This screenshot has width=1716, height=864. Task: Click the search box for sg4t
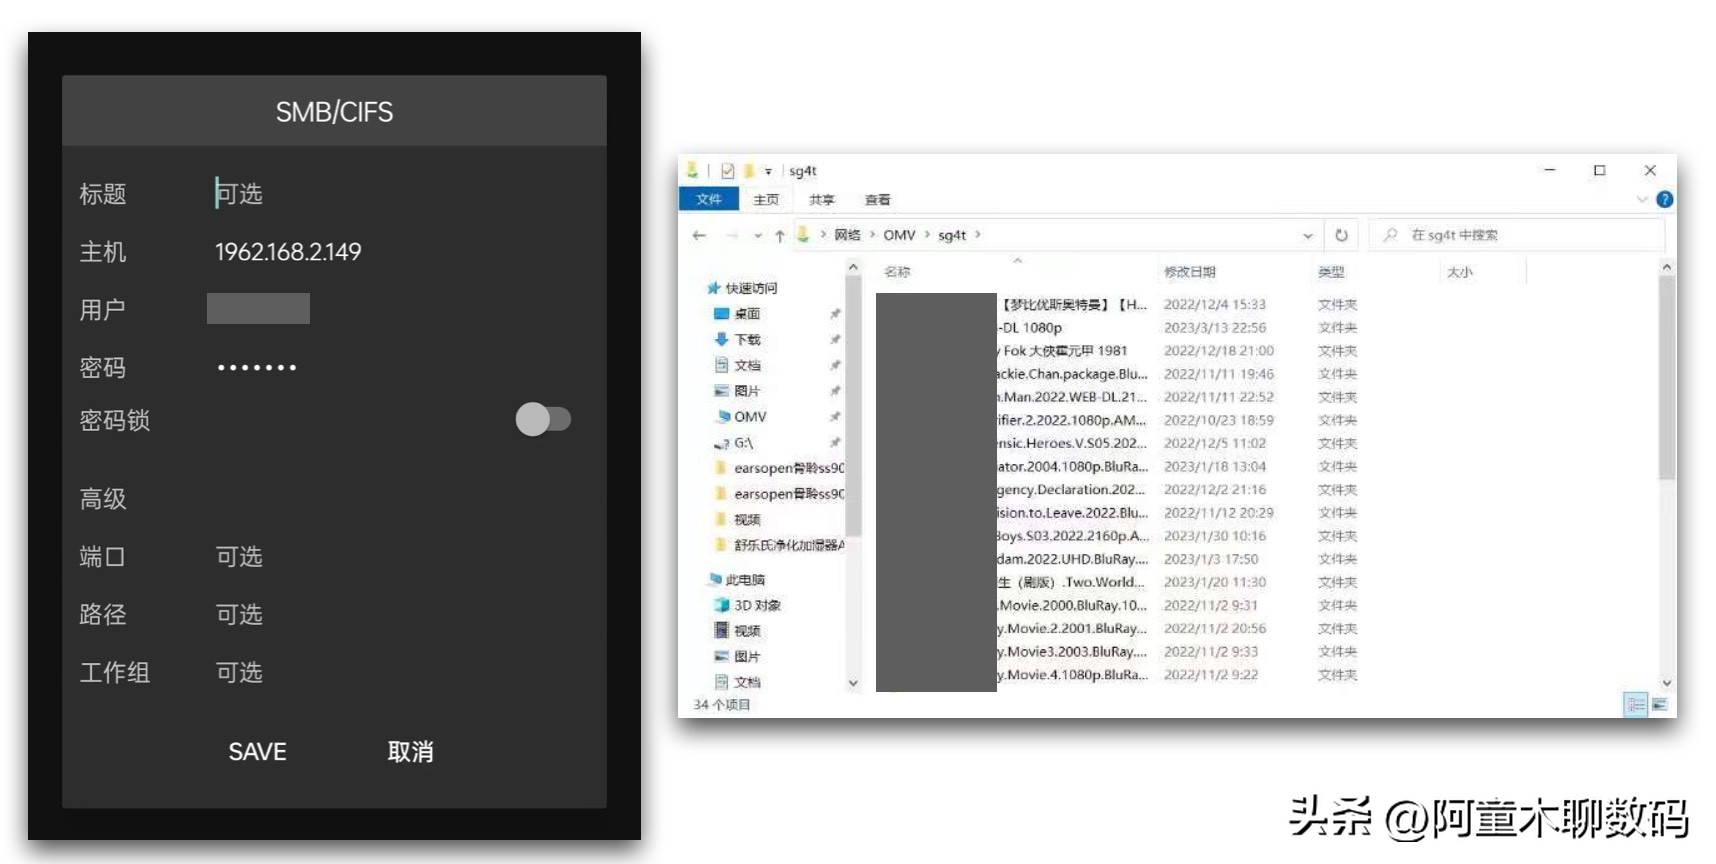pyautogui.click(x=1516, y=235)
